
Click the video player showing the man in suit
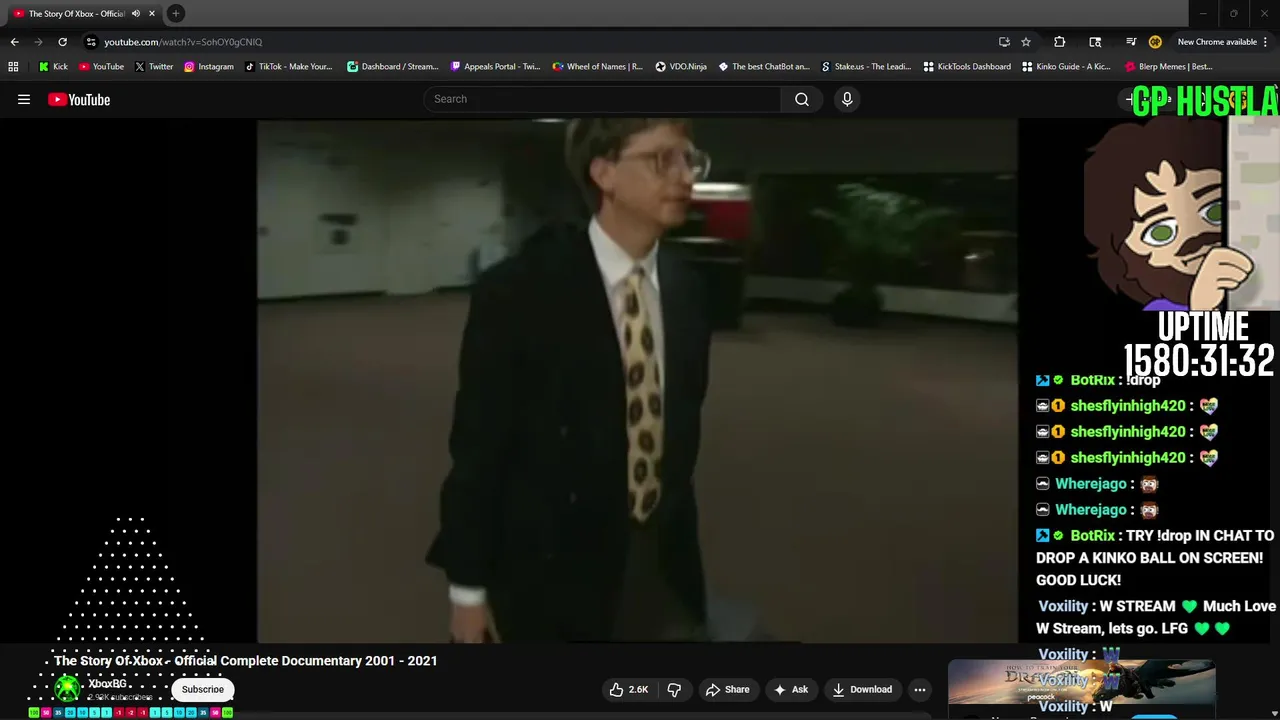(x=637, y=381)
